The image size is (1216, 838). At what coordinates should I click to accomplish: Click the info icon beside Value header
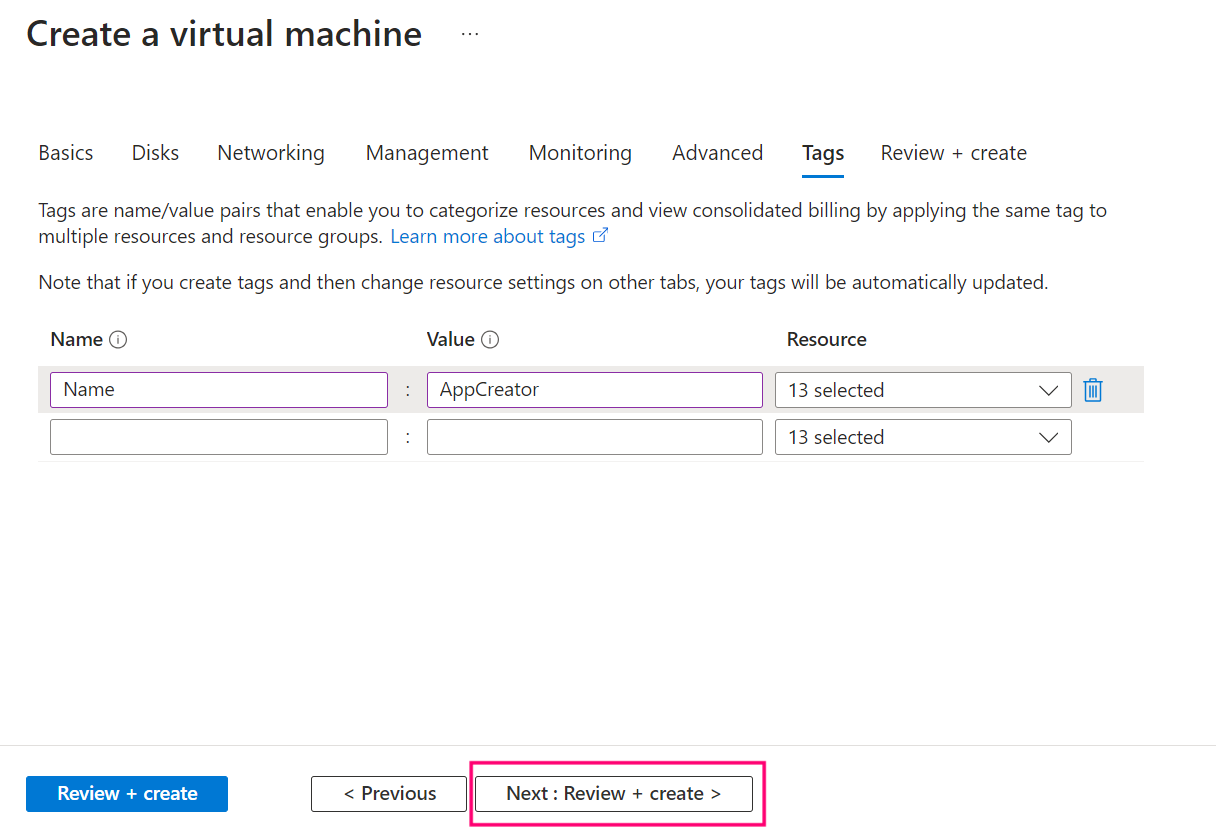pos(490,340)
